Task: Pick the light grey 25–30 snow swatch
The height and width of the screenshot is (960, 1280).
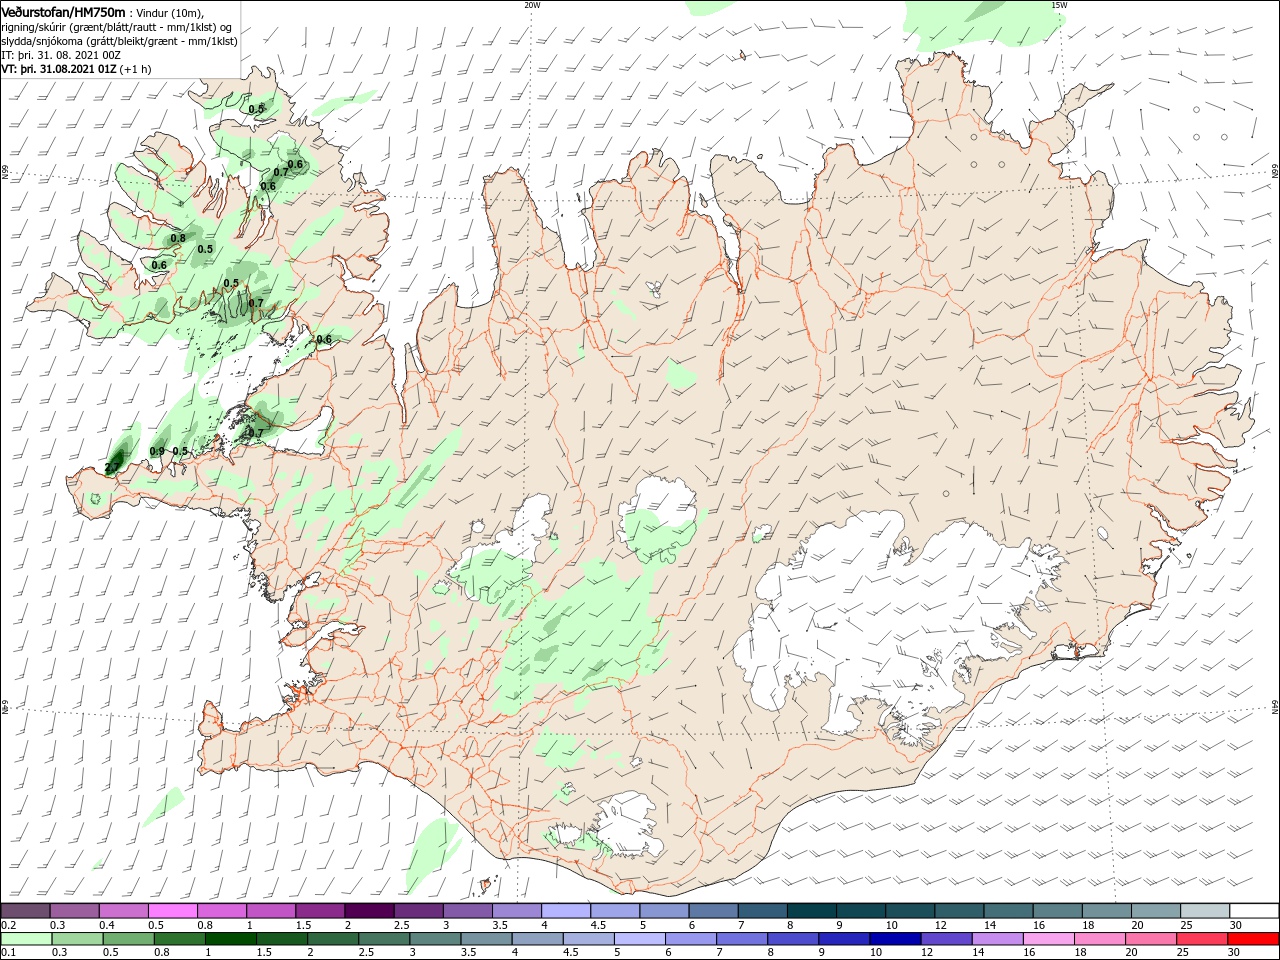Action: coord(1203,911)
